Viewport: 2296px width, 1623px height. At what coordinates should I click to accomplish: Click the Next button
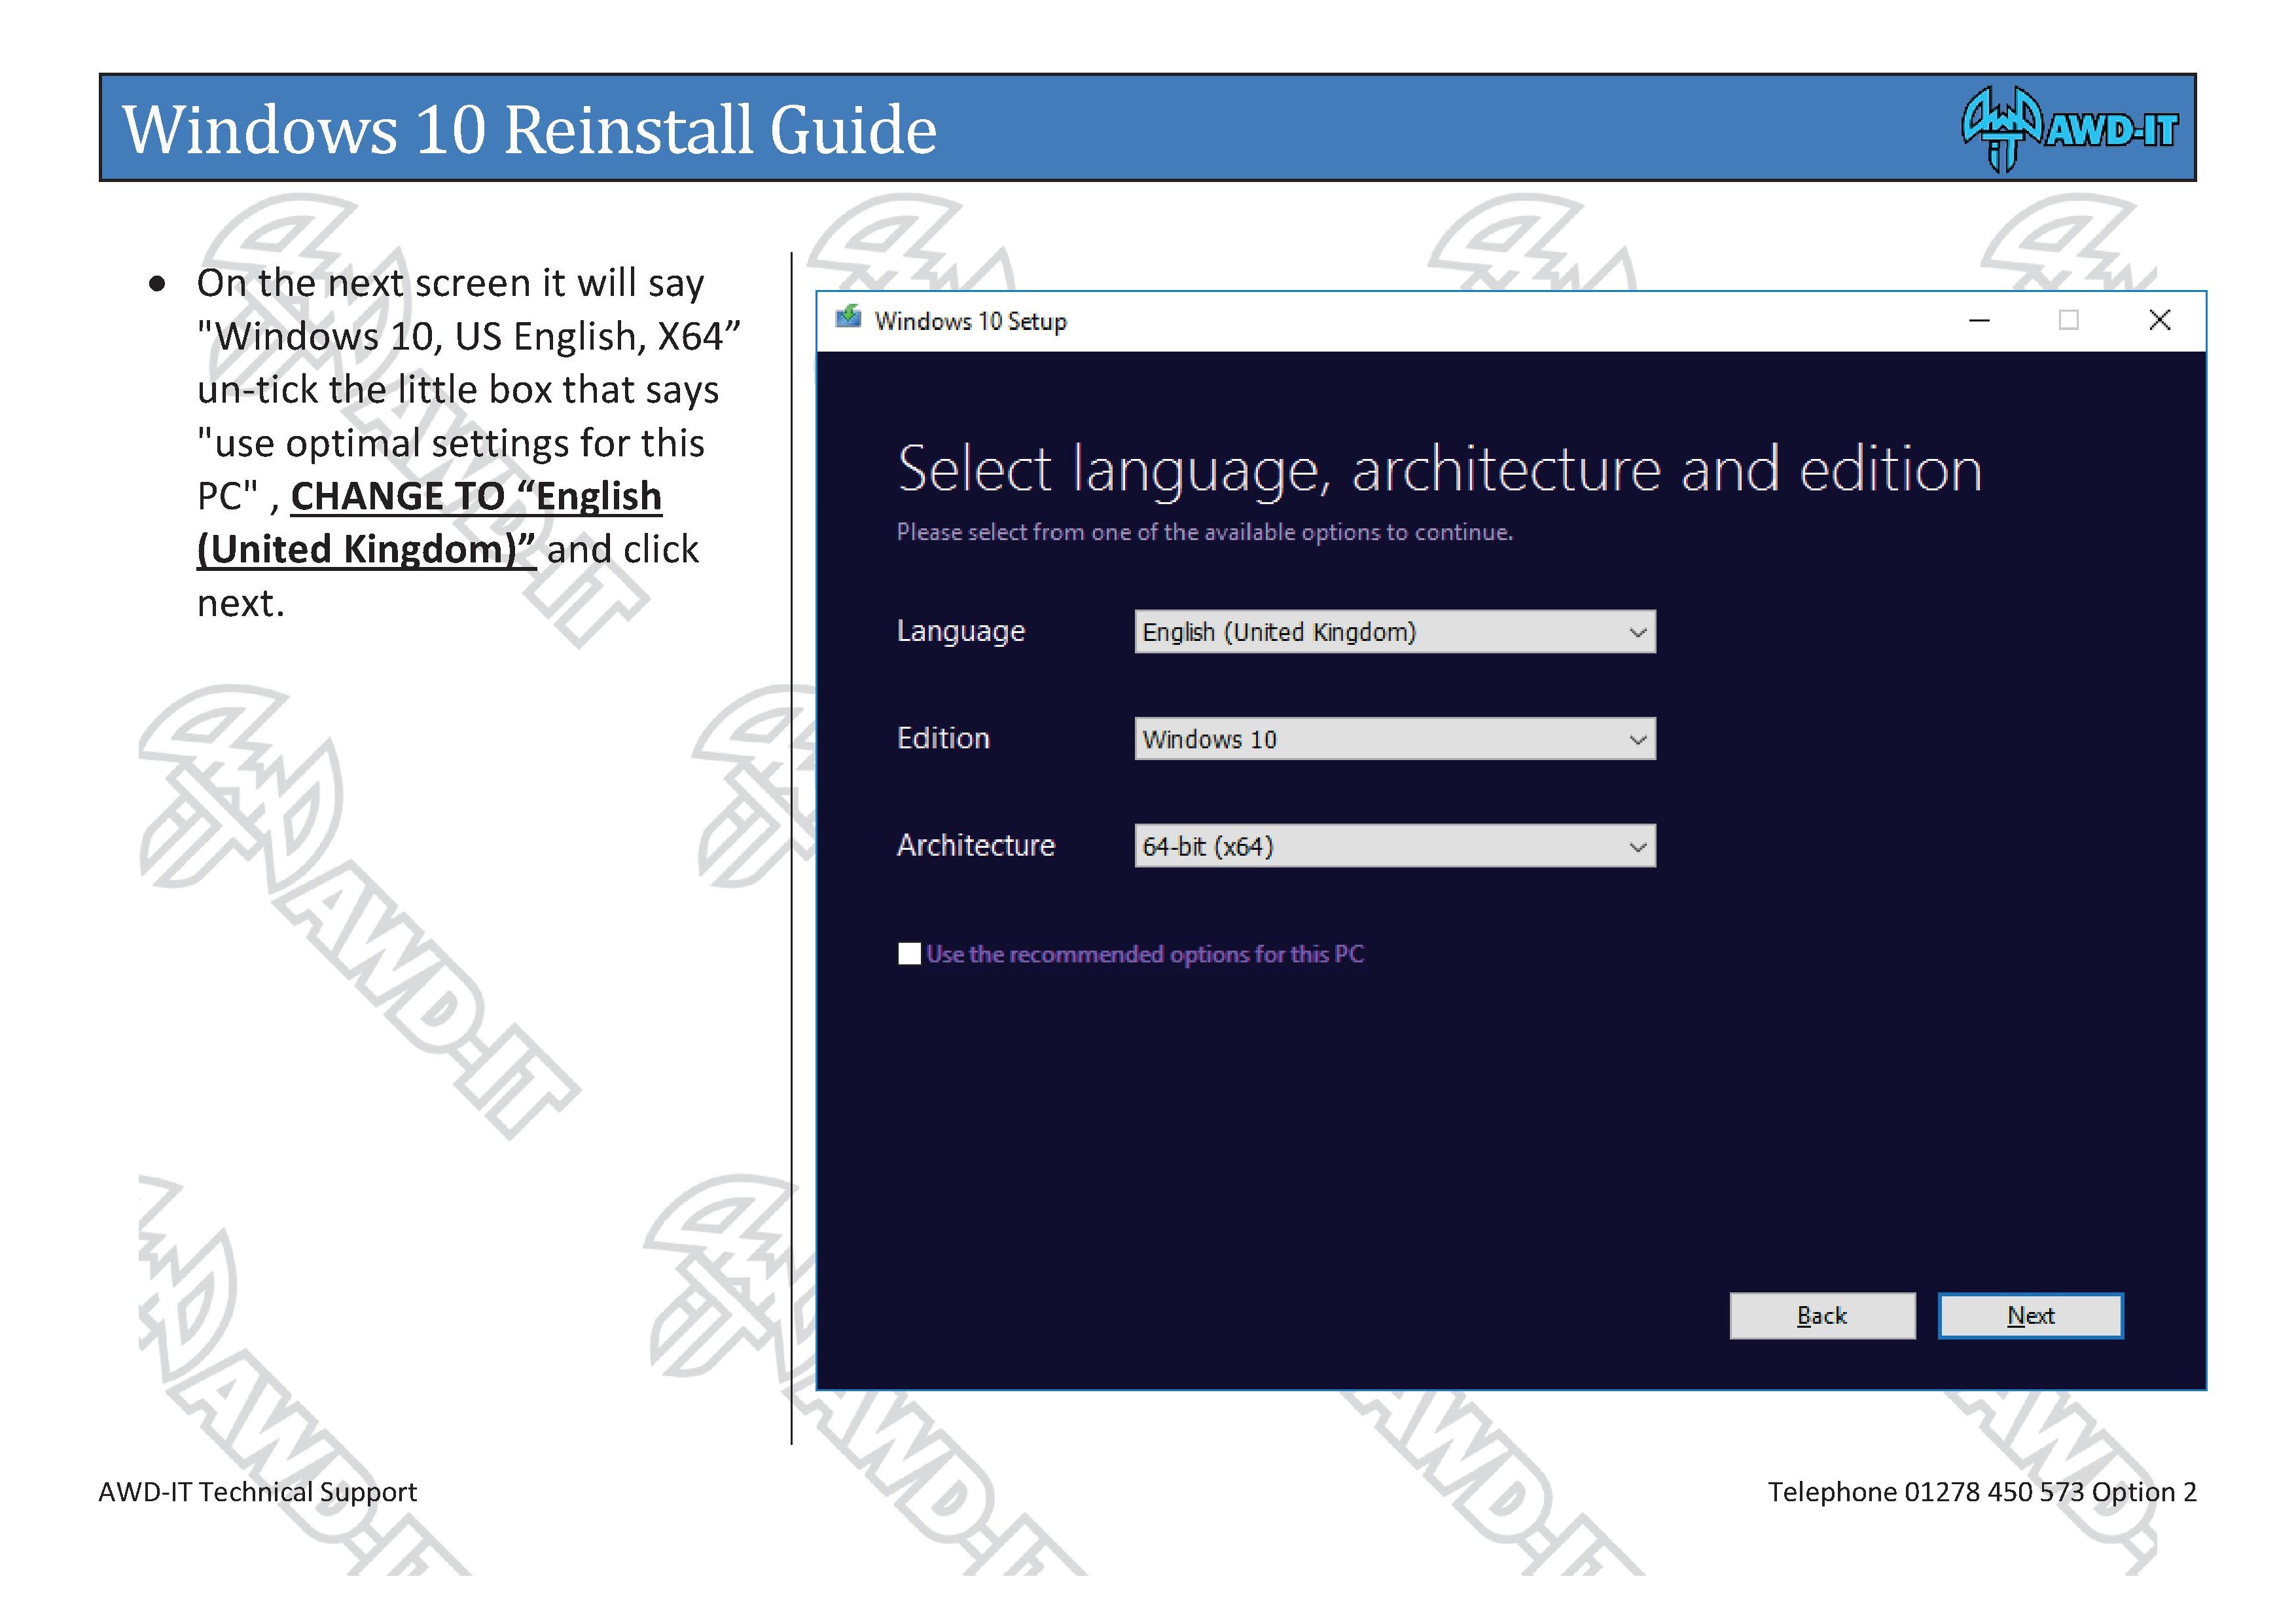point(2030,1316)
